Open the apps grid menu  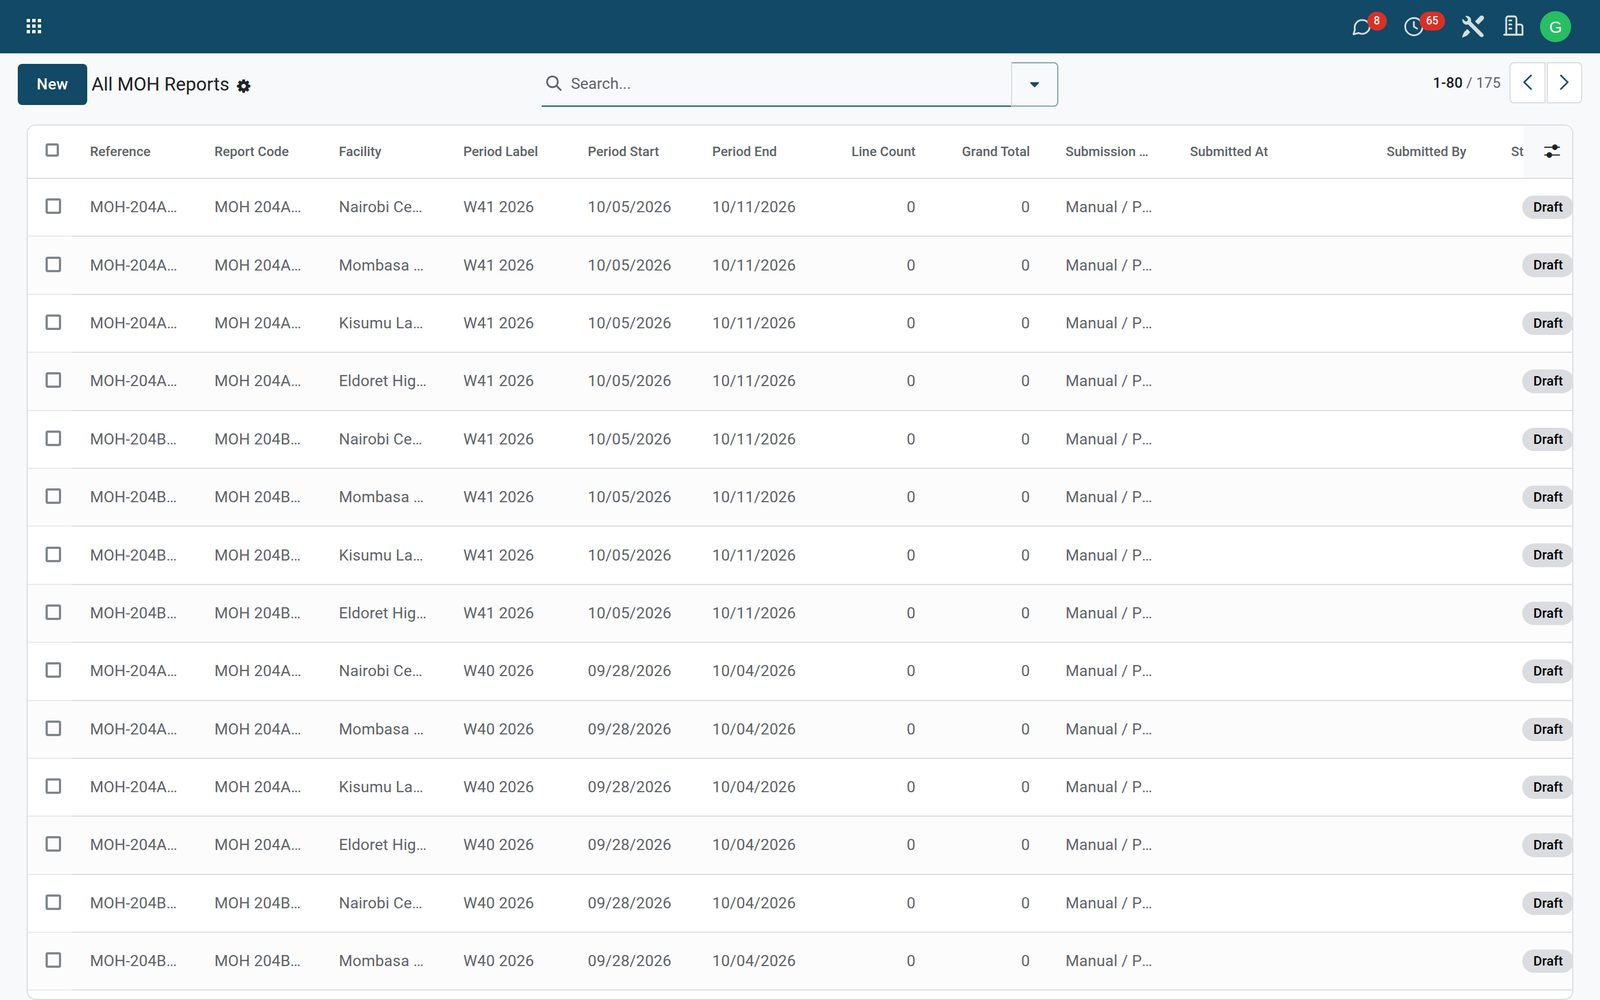click(34, 27)
